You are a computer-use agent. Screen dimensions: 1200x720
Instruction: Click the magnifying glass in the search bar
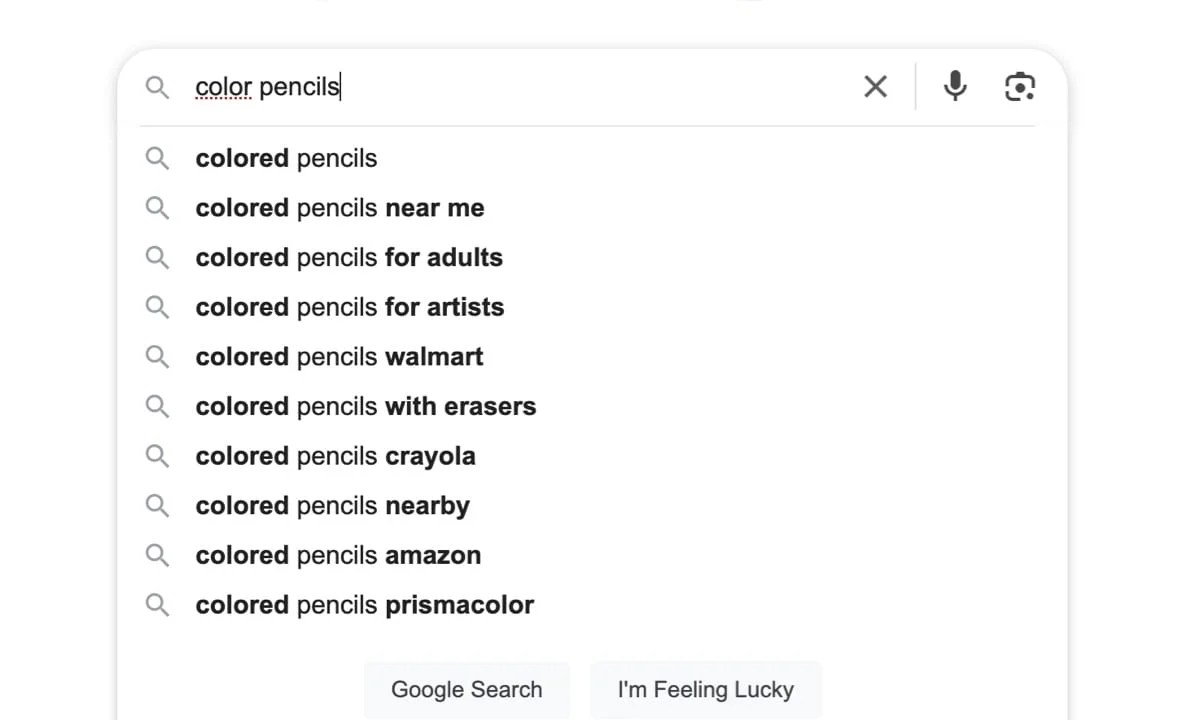point(157,87)
